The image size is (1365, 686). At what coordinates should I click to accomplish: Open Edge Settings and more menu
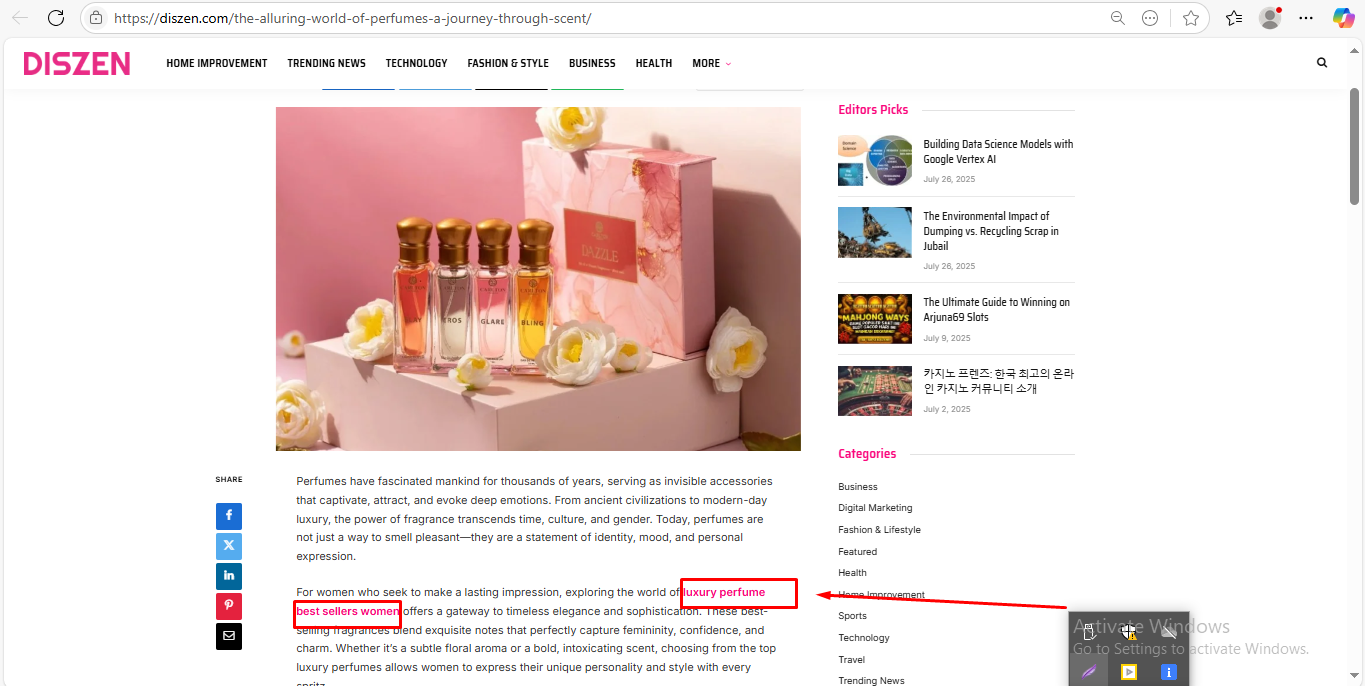click(x=1306, y=18)
